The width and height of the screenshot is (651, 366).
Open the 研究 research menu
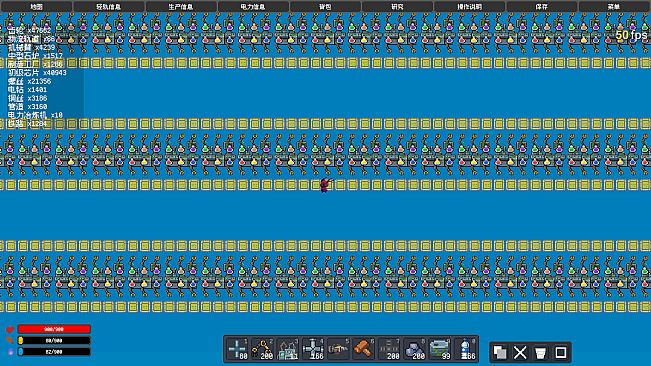click(x=397, y=6)
